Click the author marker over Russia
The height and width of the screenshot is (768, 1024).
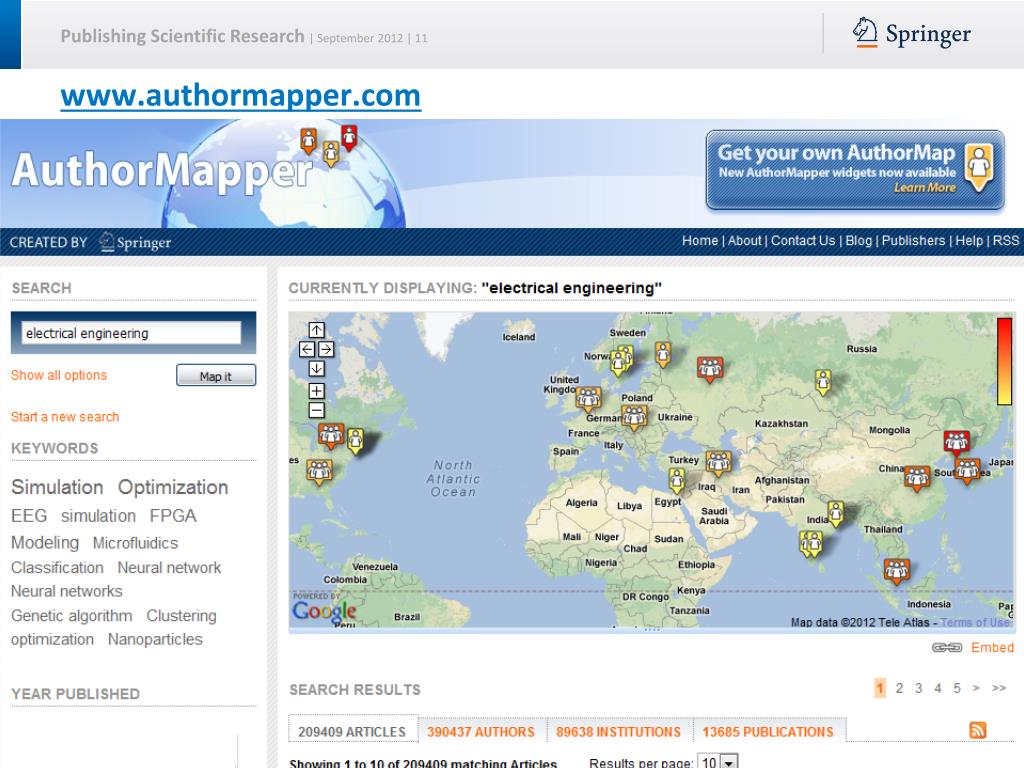(823, 381)
